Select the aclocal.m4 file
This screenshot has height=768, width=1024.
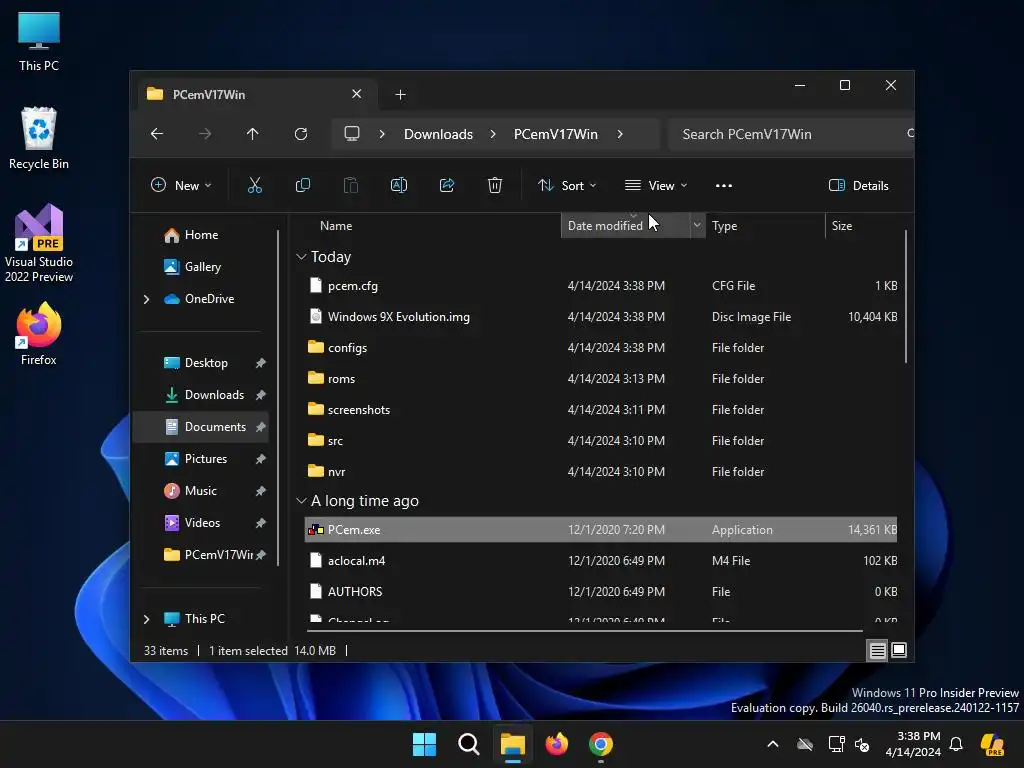click(x=357, y=561)
